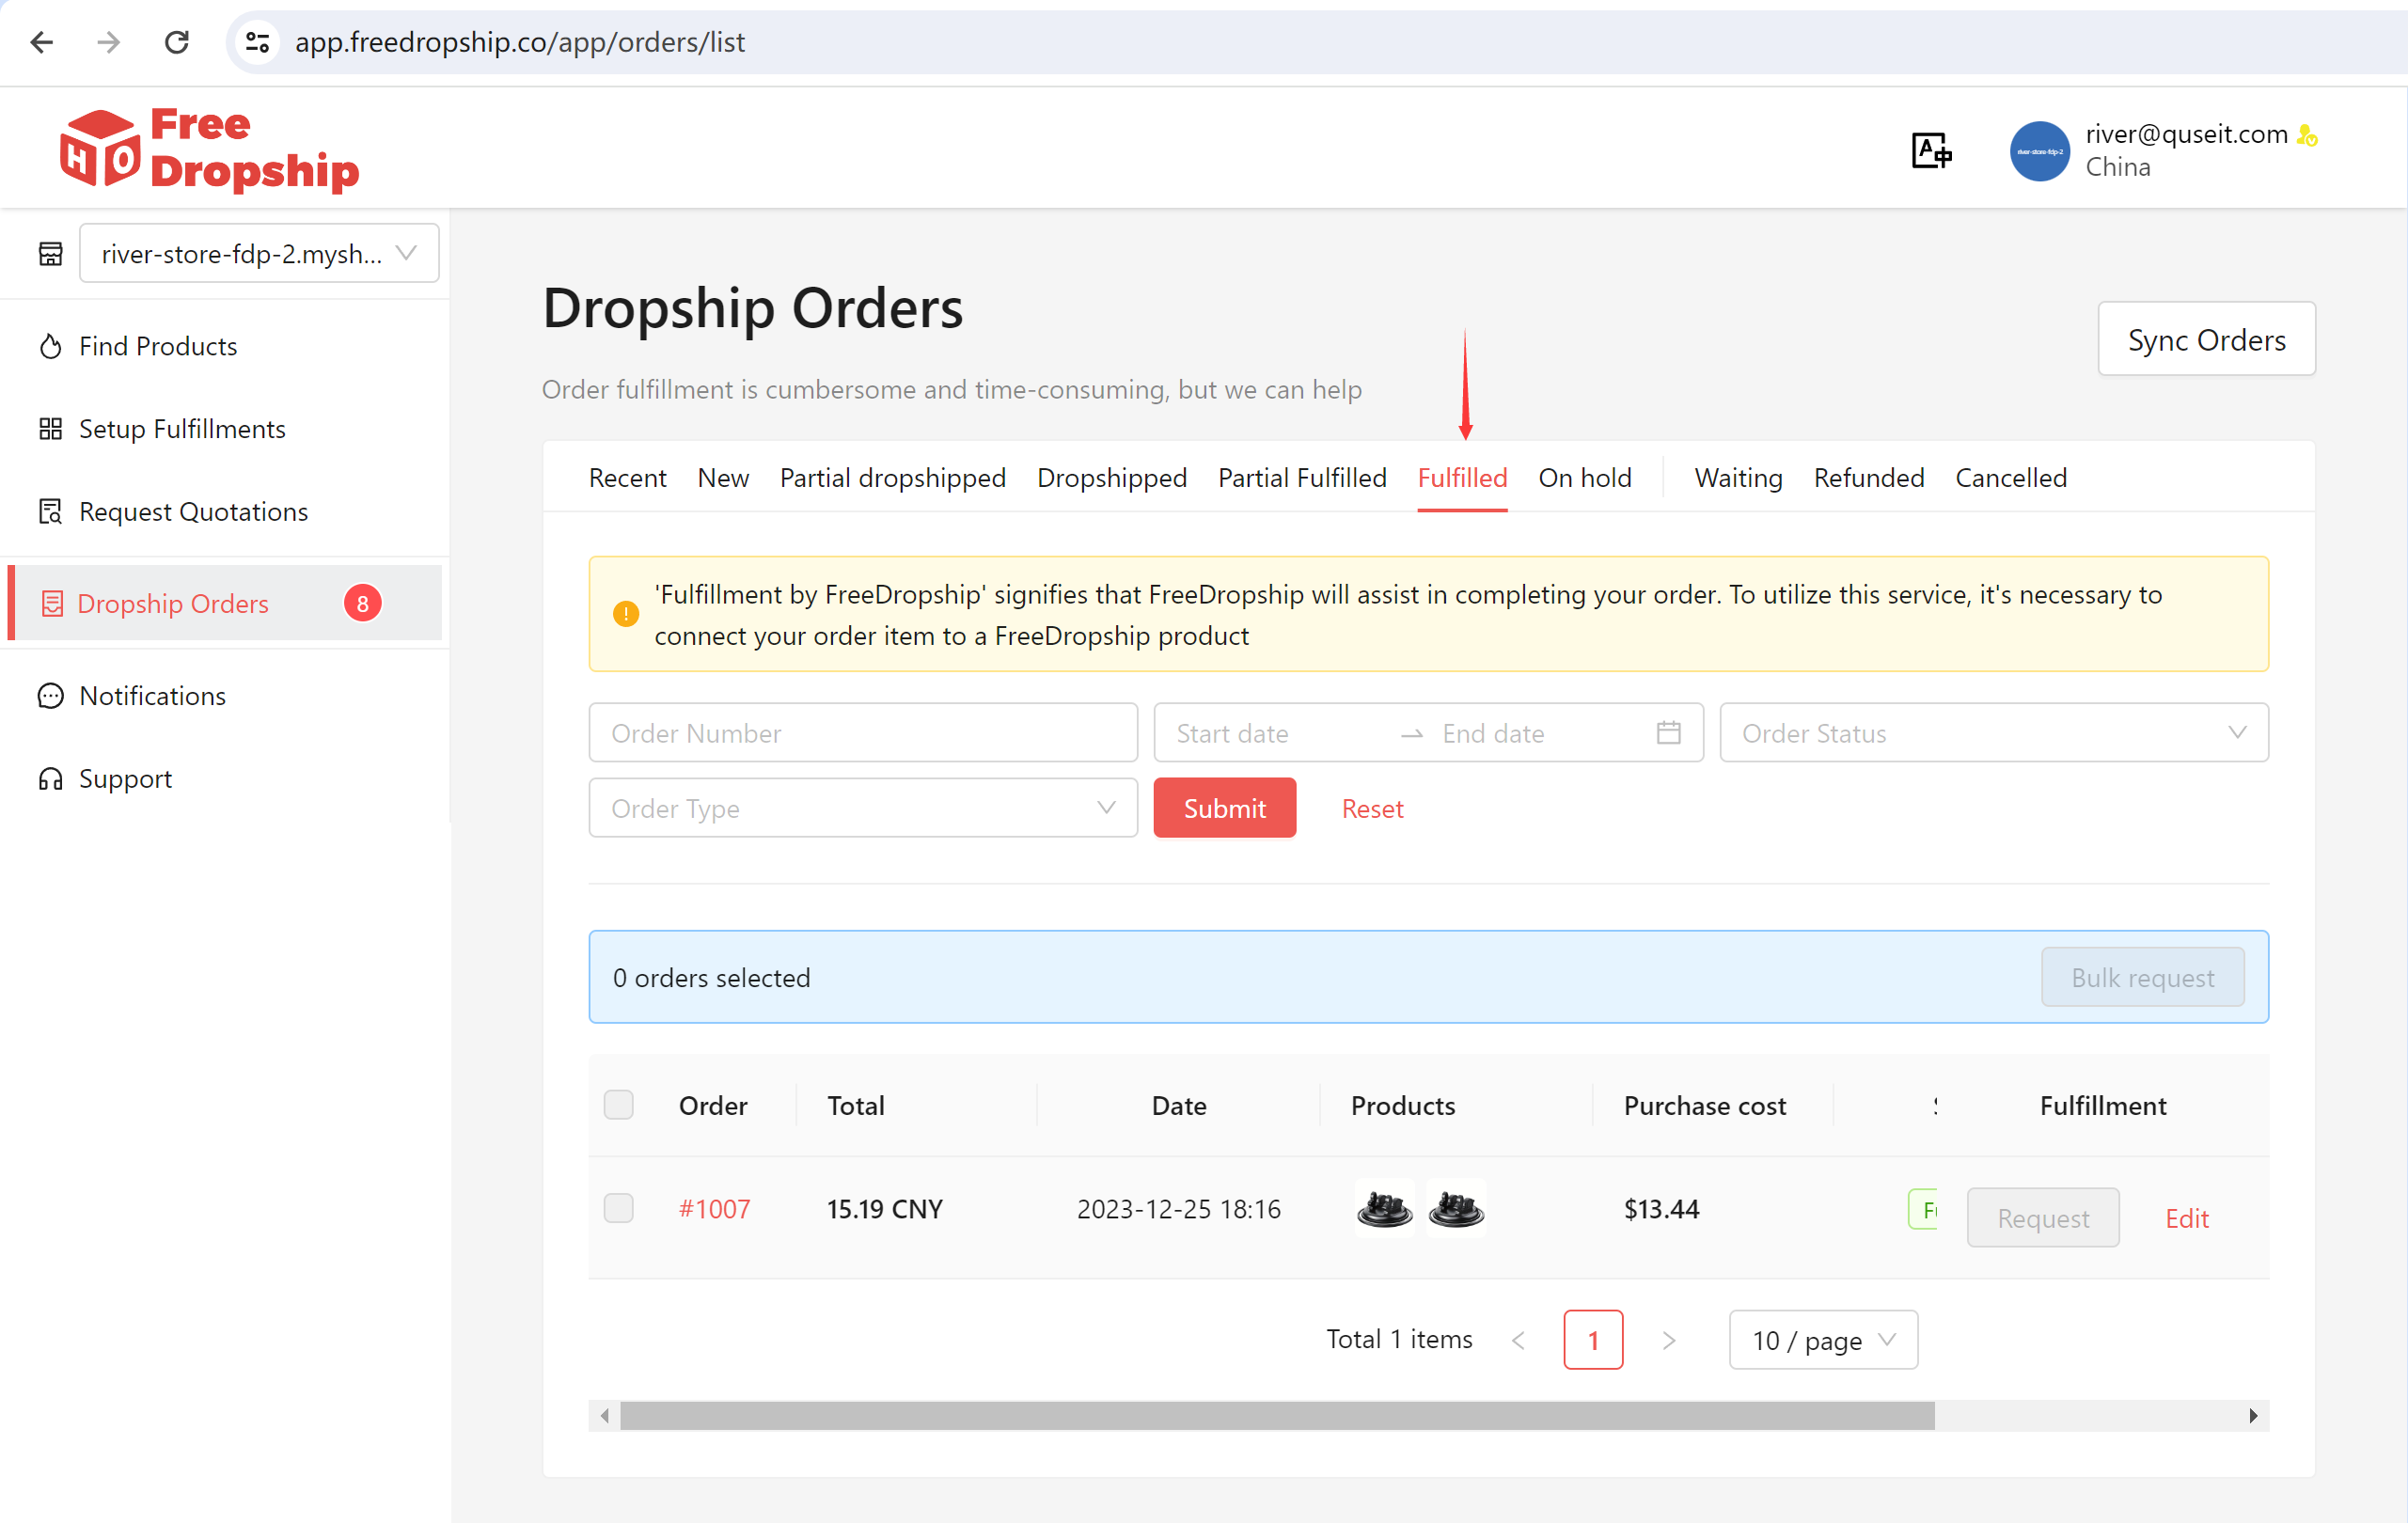The image size is (2408, 1523).
Task: Go to previous page arrow
Action: click(1518, 1340)
